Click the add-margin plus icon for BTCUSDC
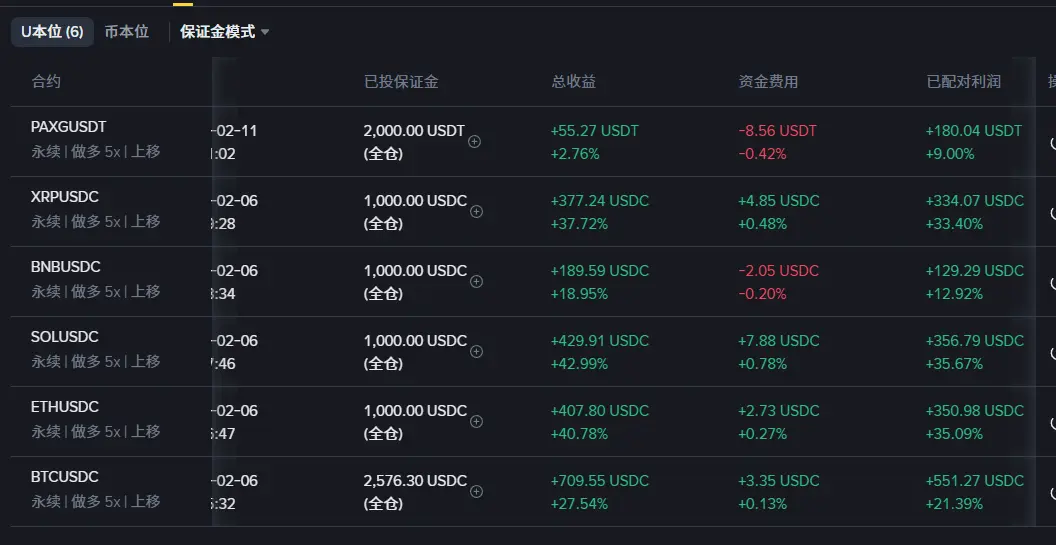Screen dimensions: 1056x545 click(x=477, y=492)
